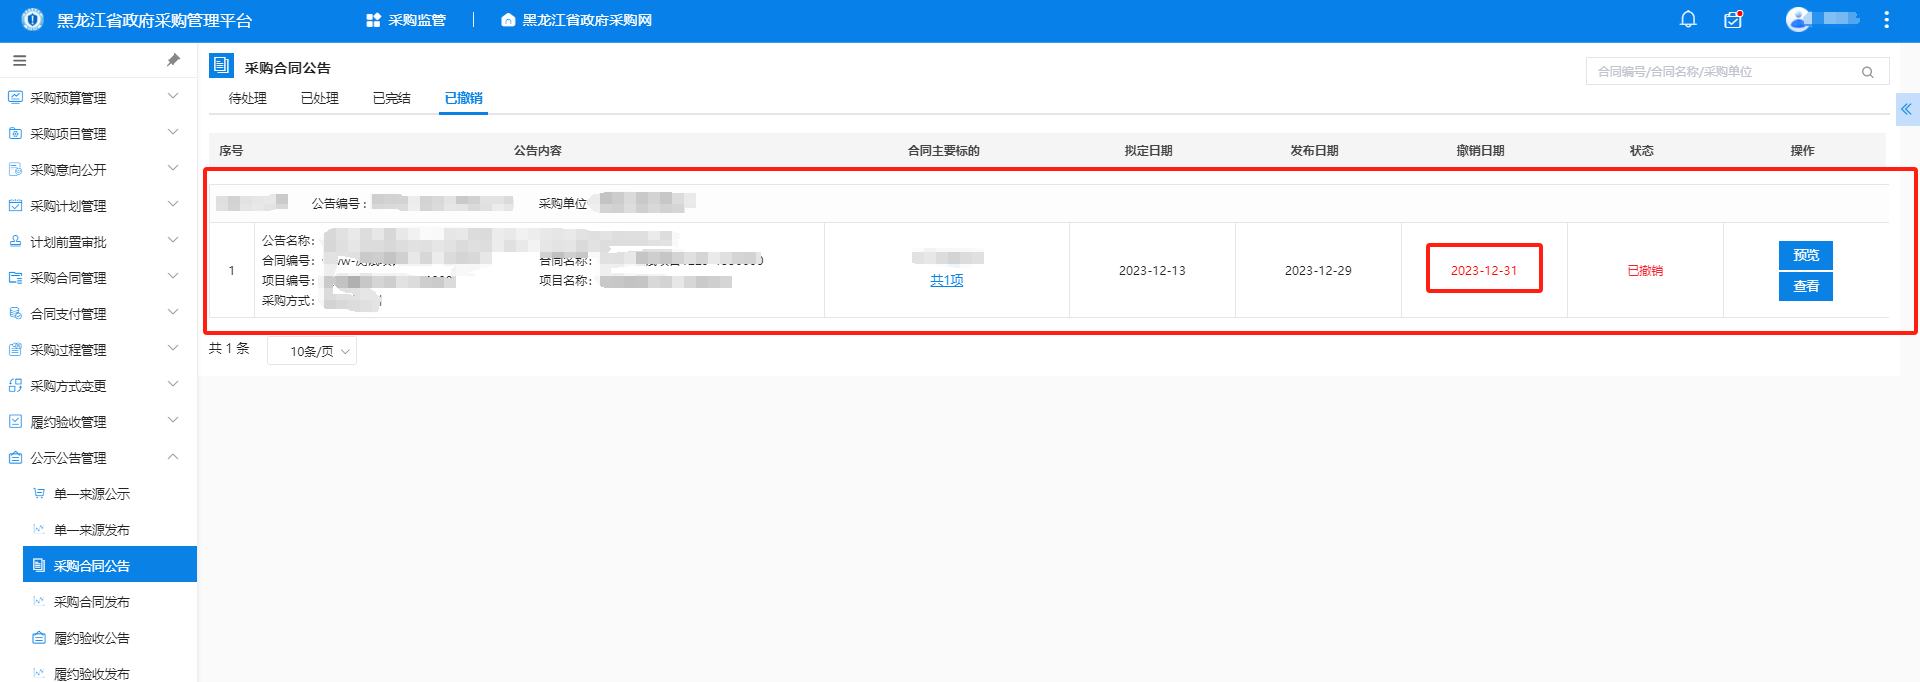Click the 公告内容 column header
Screen dimensions: 1920x682
(x=538, y=151)
